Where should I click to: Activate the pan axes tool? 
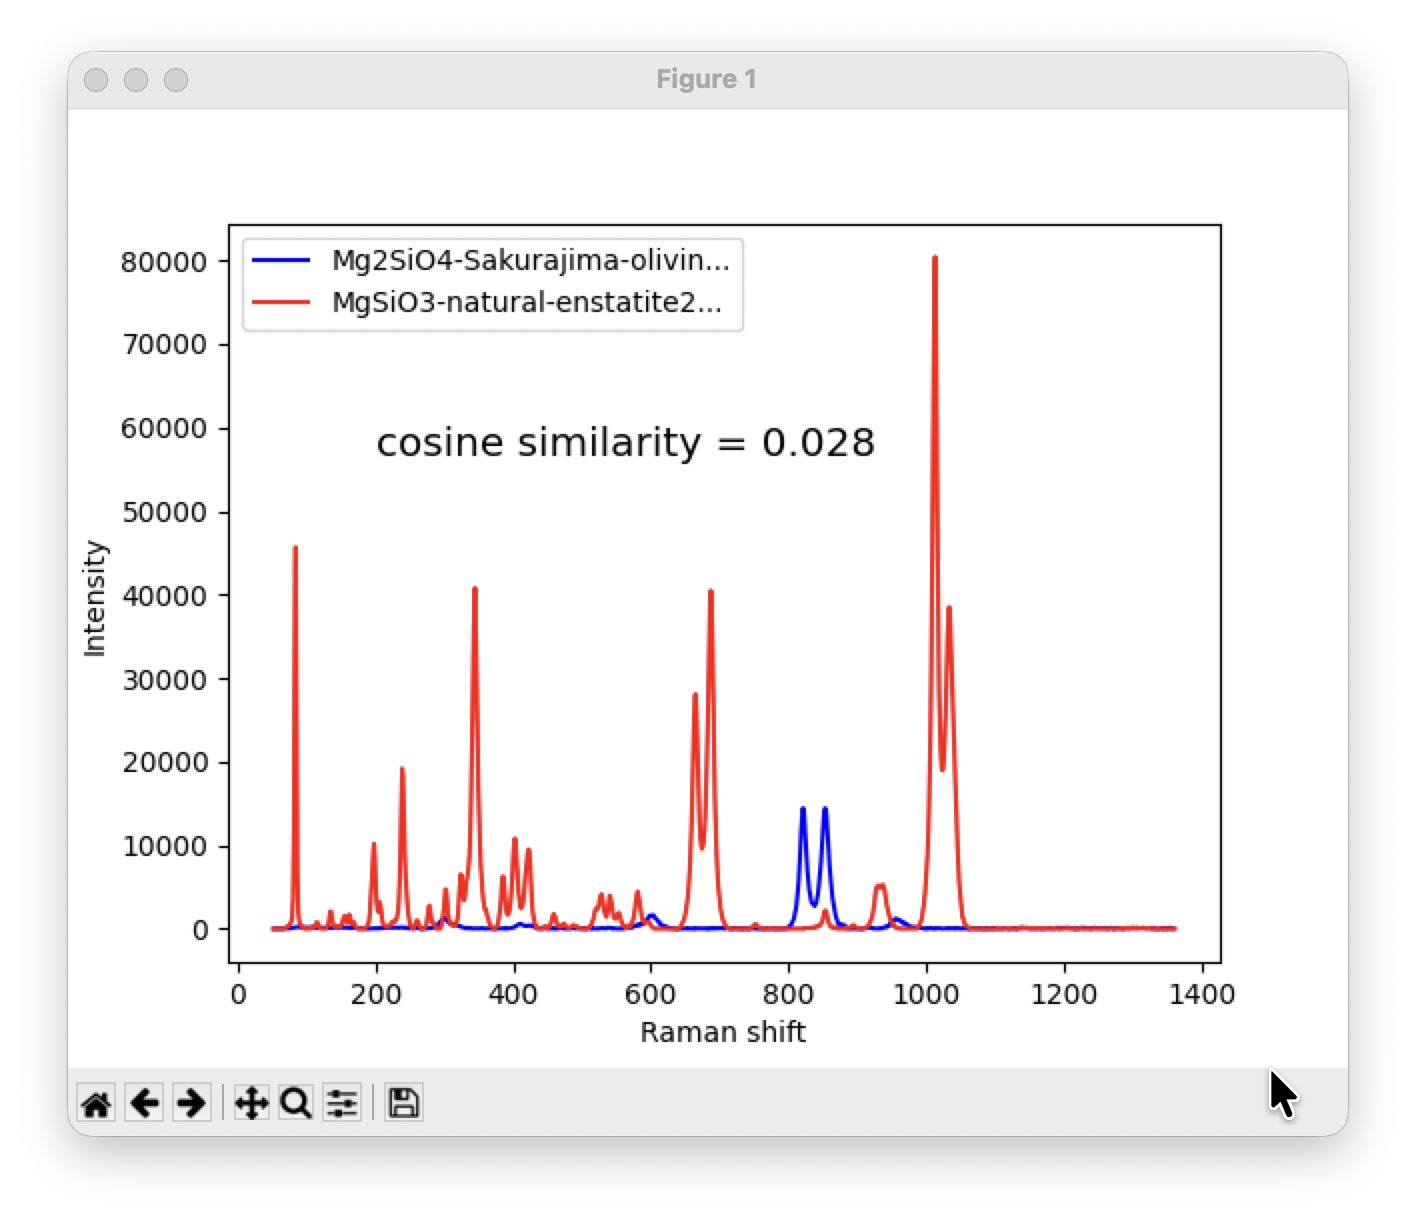250,1104
